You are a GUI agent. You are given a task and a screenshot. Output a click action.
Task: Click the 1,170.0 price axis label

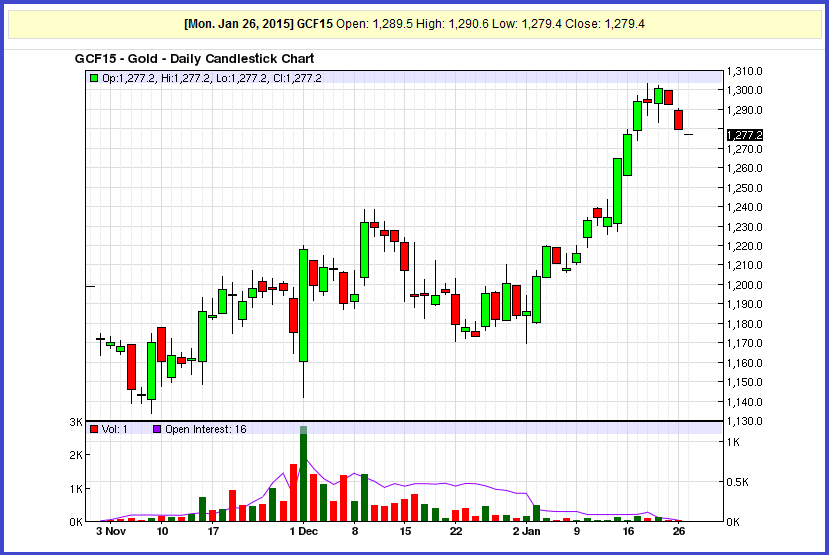744,344
